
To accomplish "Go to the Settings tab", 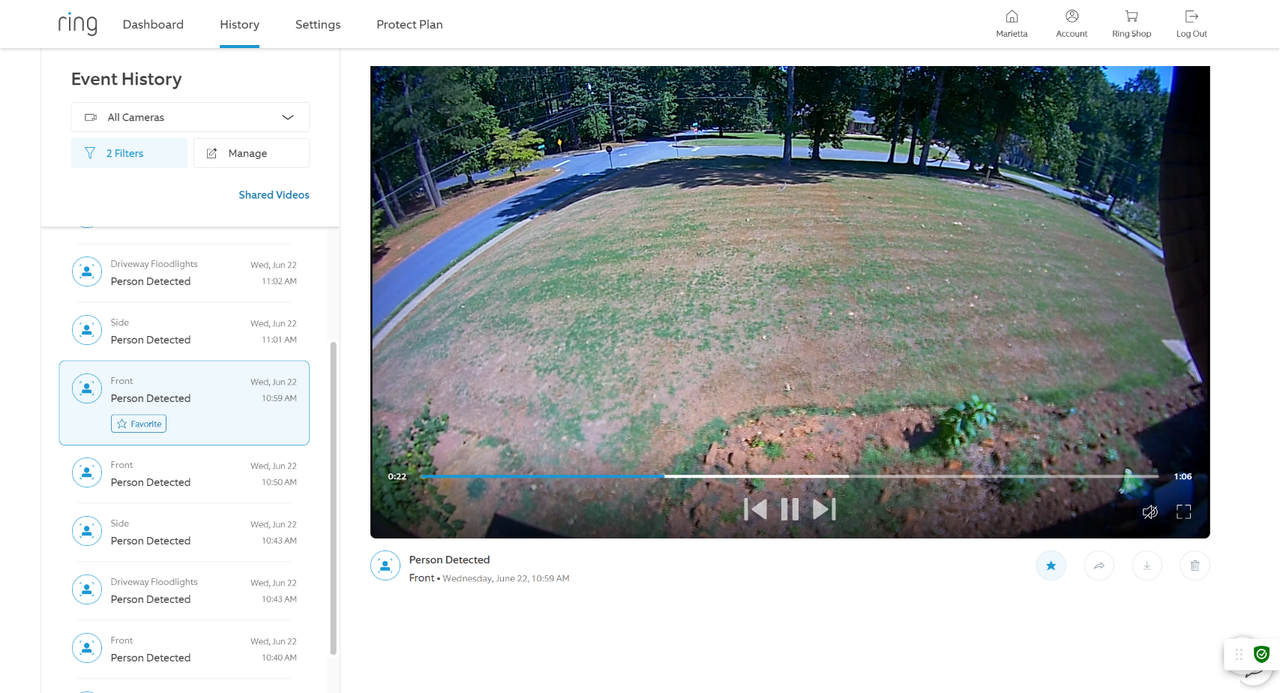I will [318, 24].
